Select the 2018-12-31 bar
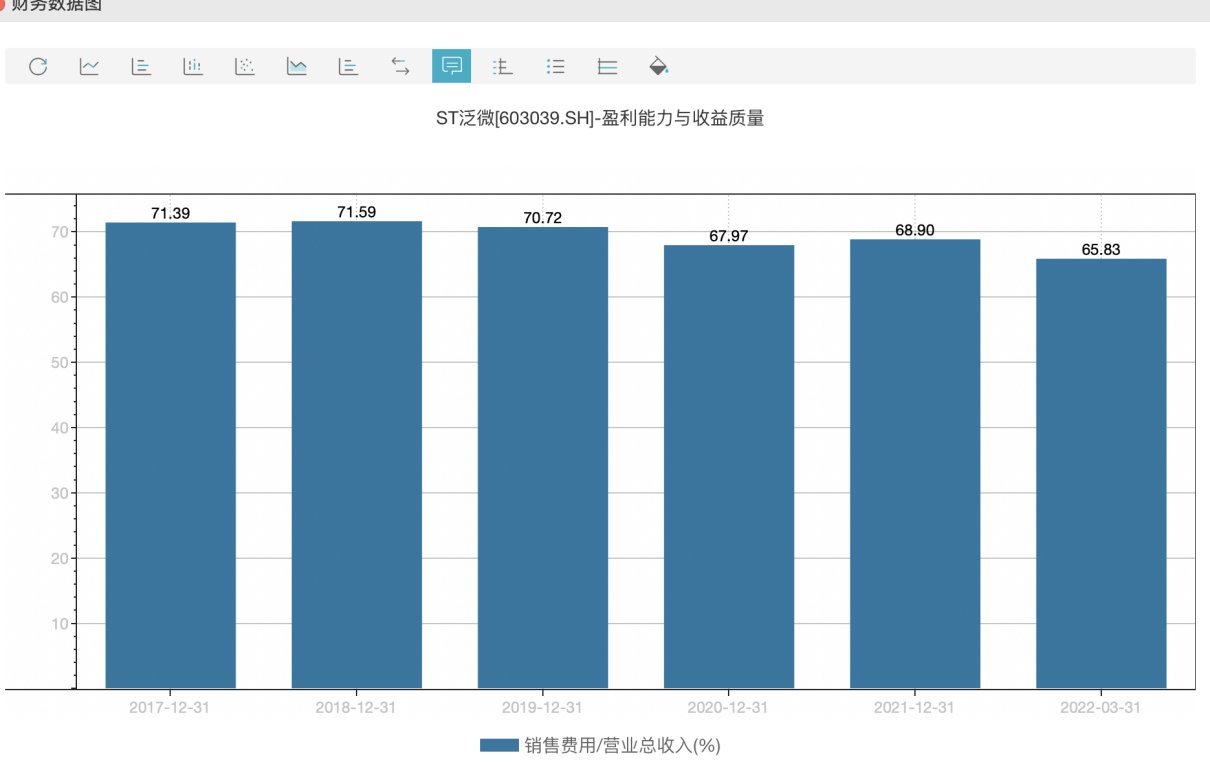 pyautogui.click(x=357, y=454)
